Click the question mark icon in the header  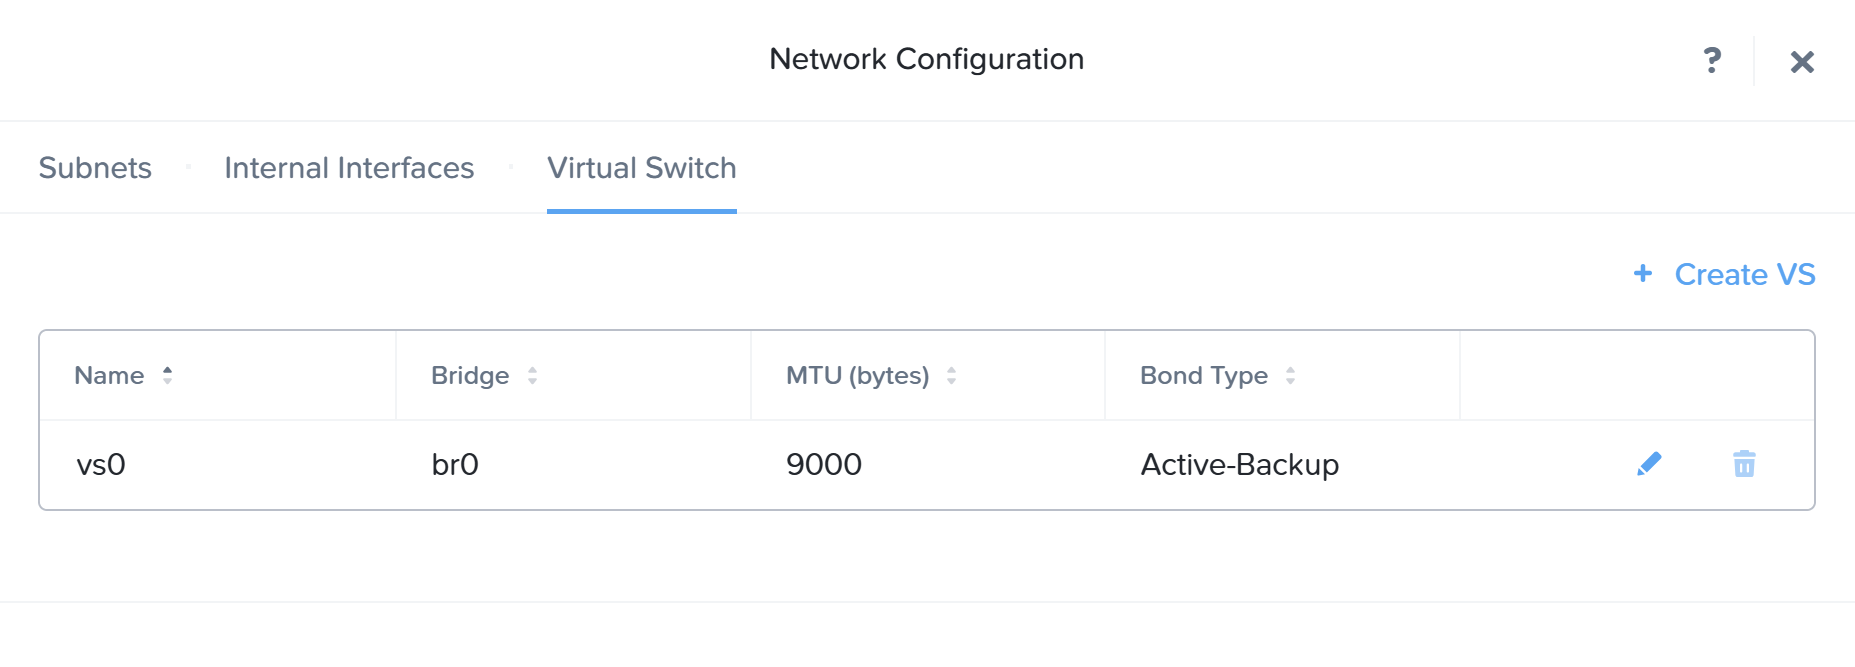1712,61
